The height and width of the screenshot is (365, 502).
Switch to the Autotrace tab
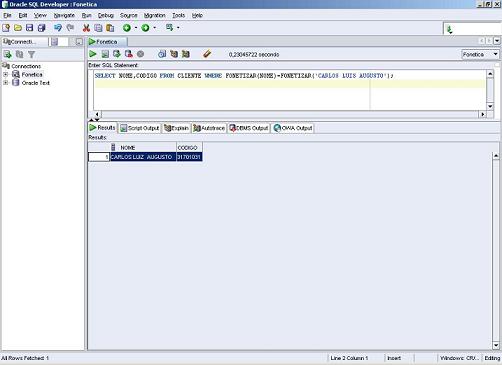[209, 128]
